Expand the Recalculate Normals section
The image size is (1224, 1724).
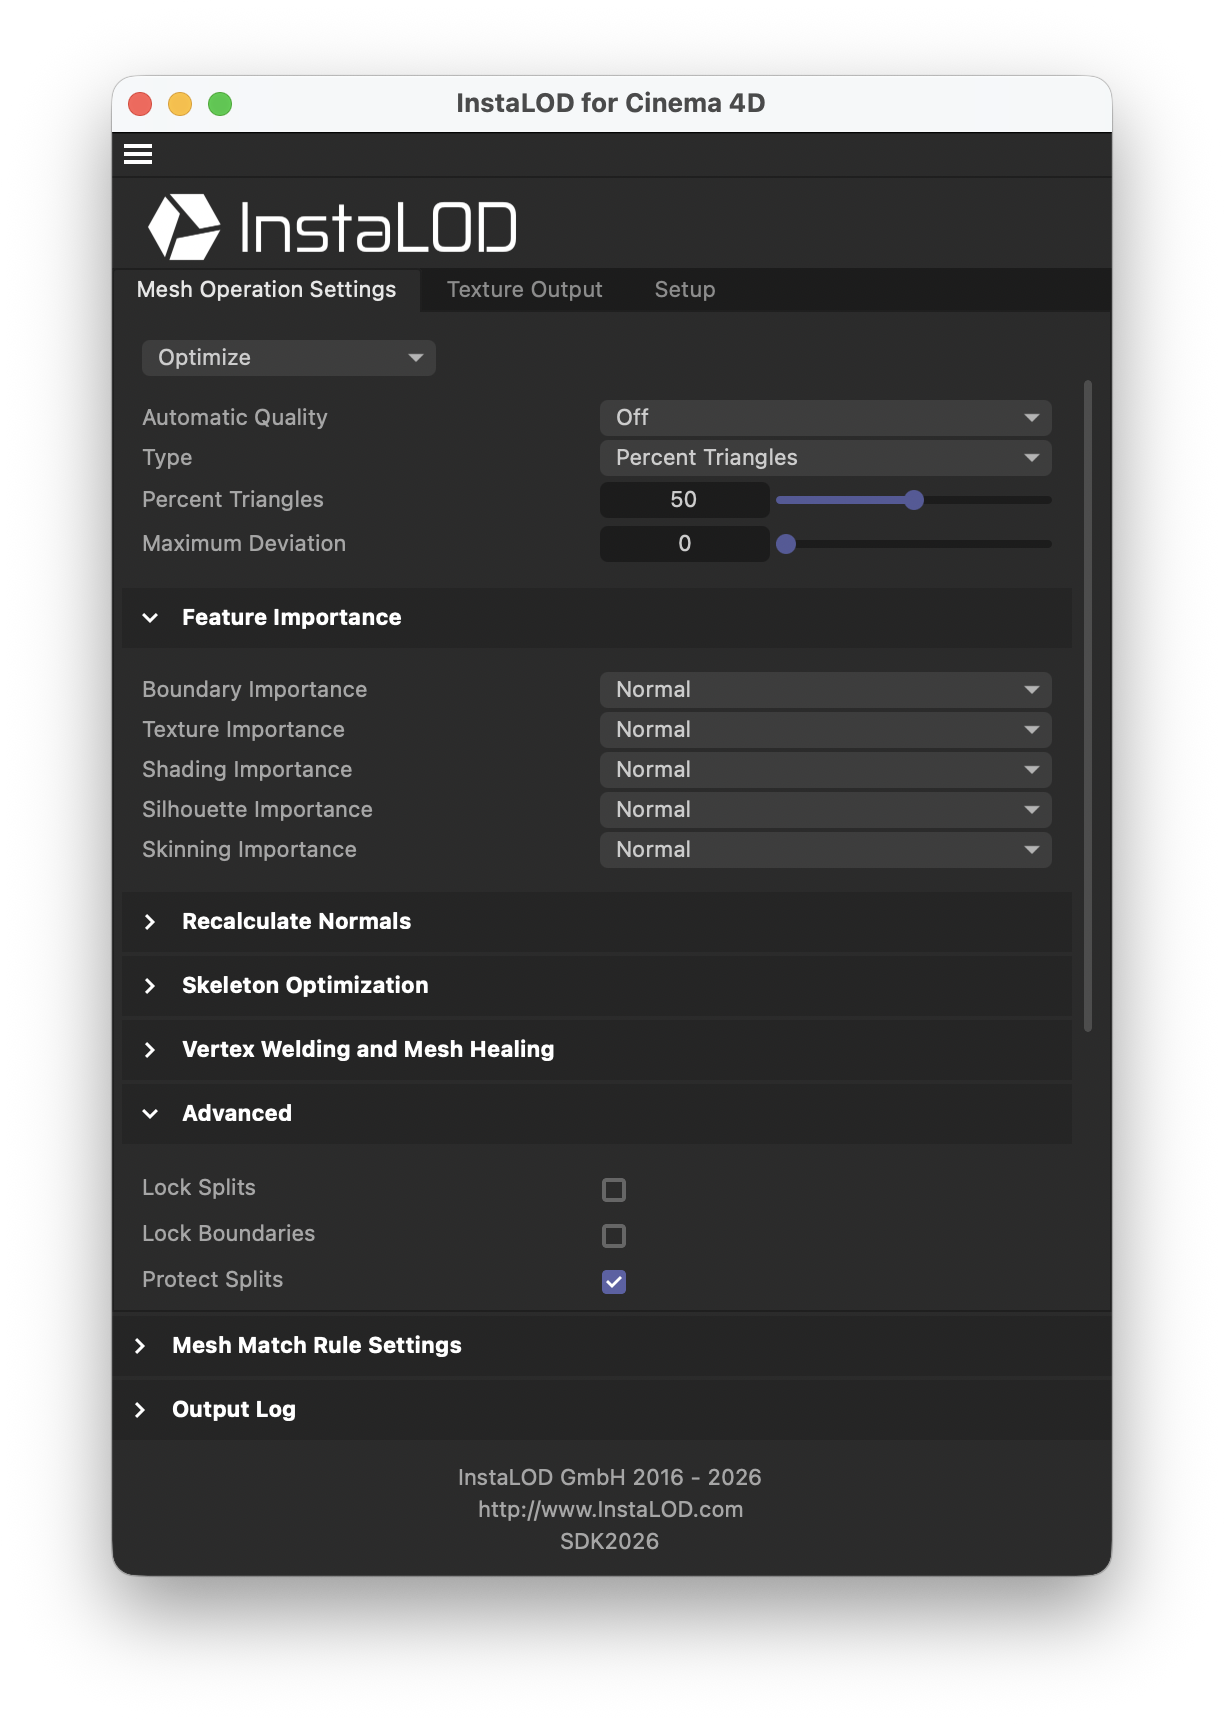pos(596,922)
